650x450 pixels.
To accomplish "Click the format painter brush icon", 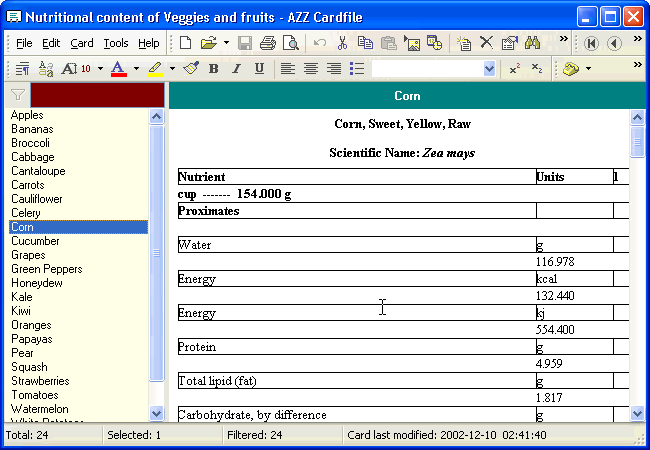I will pos(191,68).
